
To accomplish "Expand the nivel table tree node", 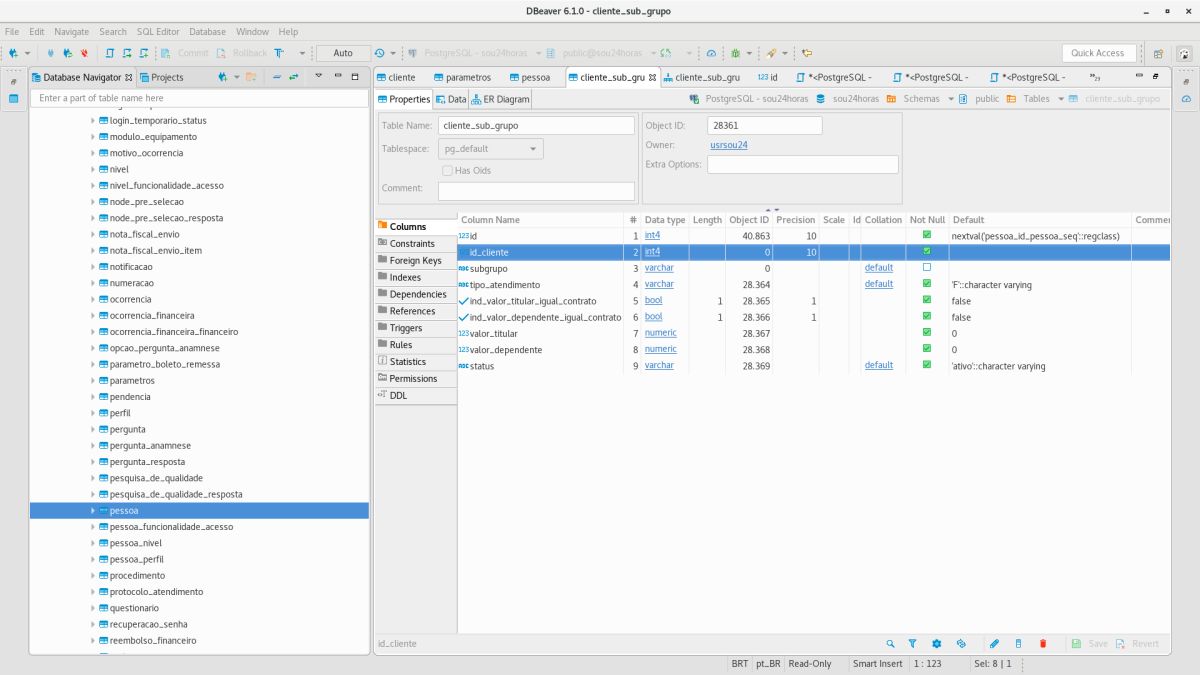I will (93, 169).
